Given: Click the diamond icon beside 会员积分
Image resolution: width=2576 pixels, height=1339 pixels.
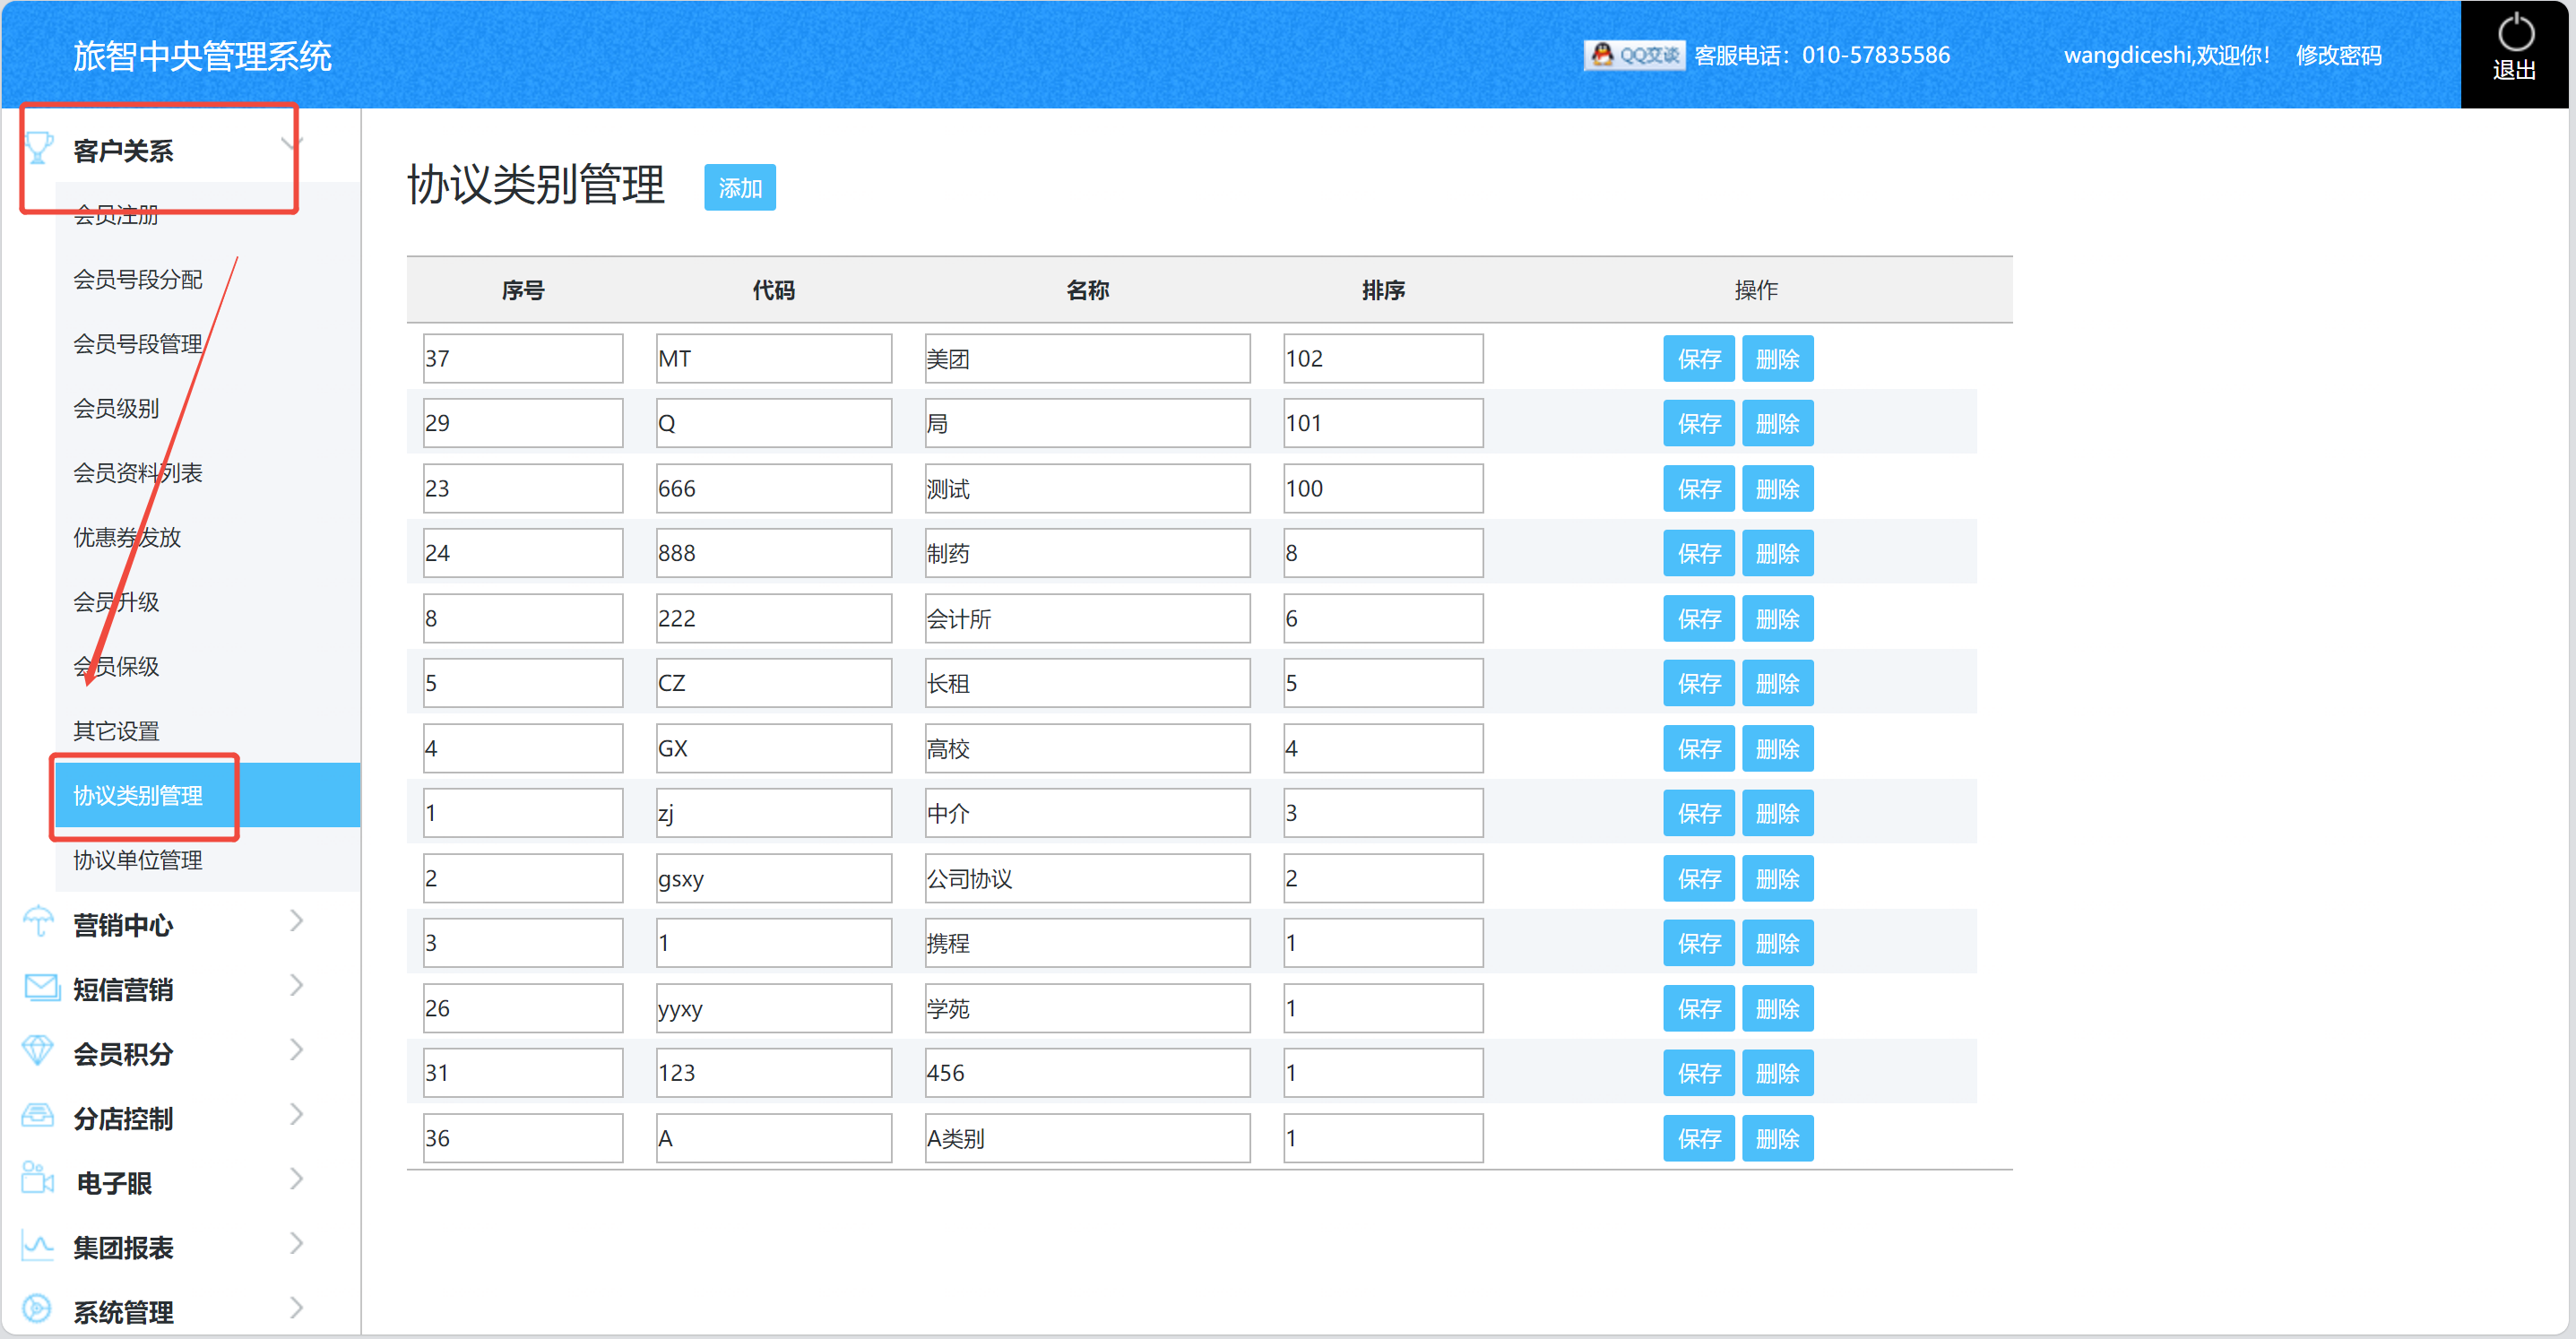Looking at the screenshot, I should tap(38, 1051).
